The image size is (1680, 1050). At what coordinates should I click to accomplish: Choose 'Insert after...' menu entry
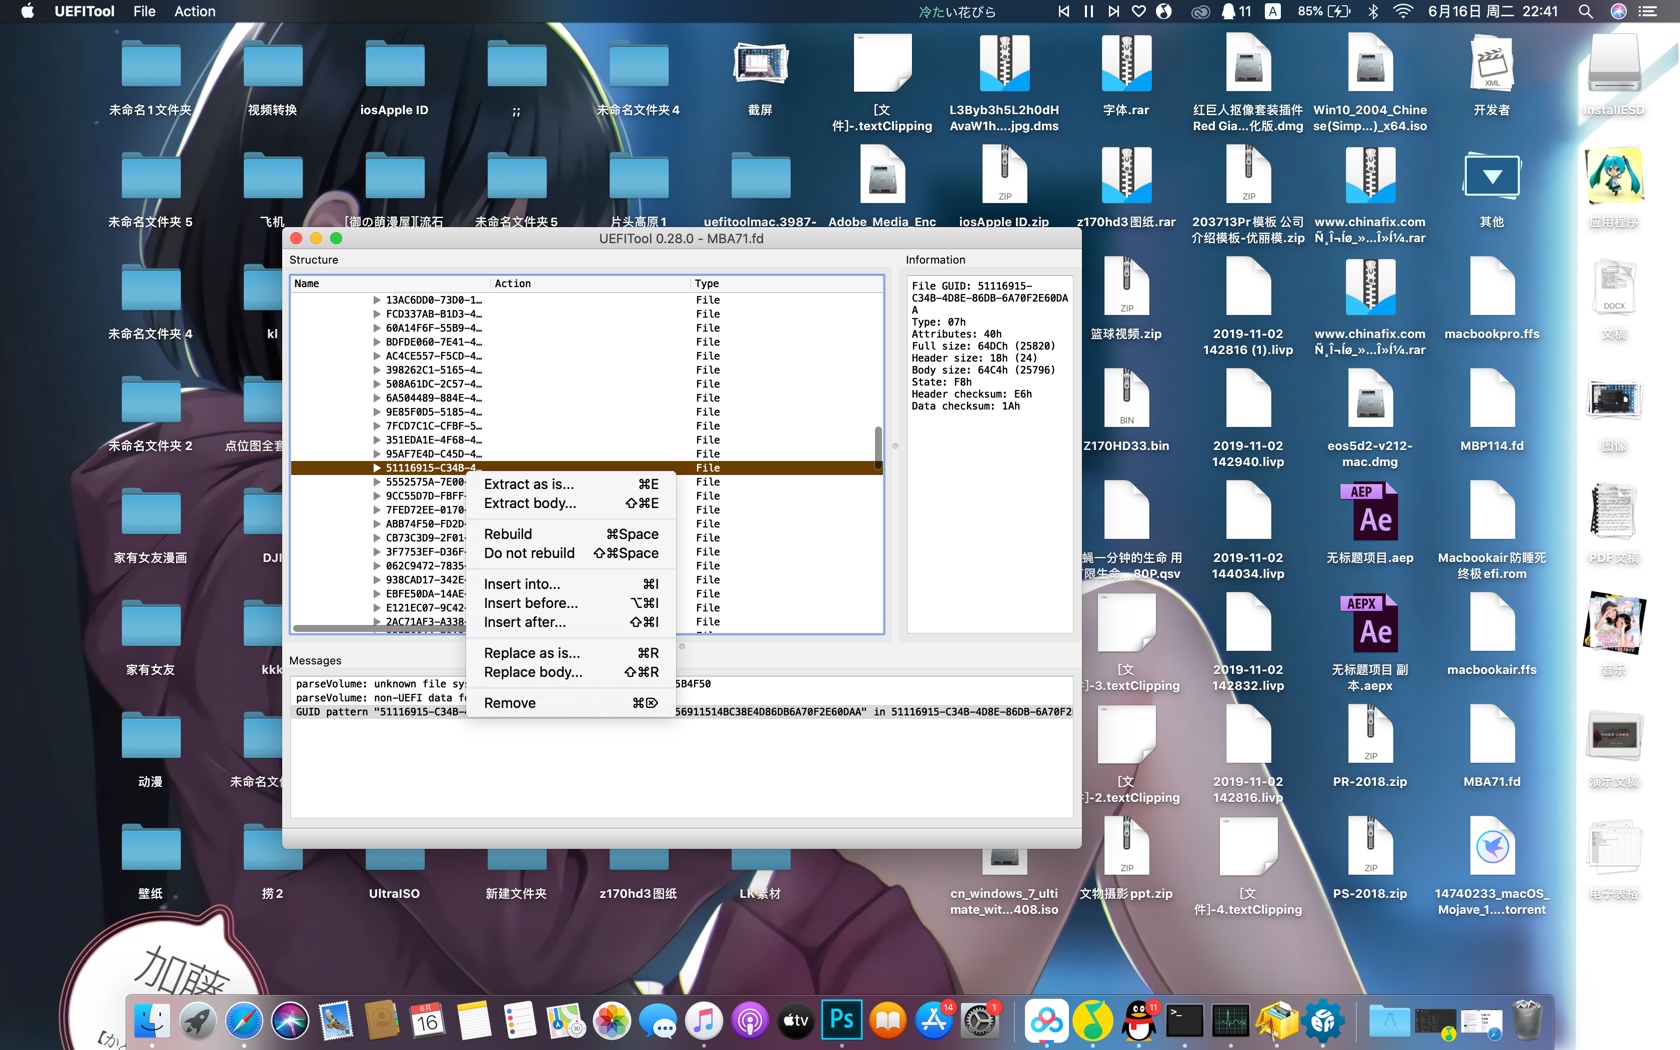[570, 622]
